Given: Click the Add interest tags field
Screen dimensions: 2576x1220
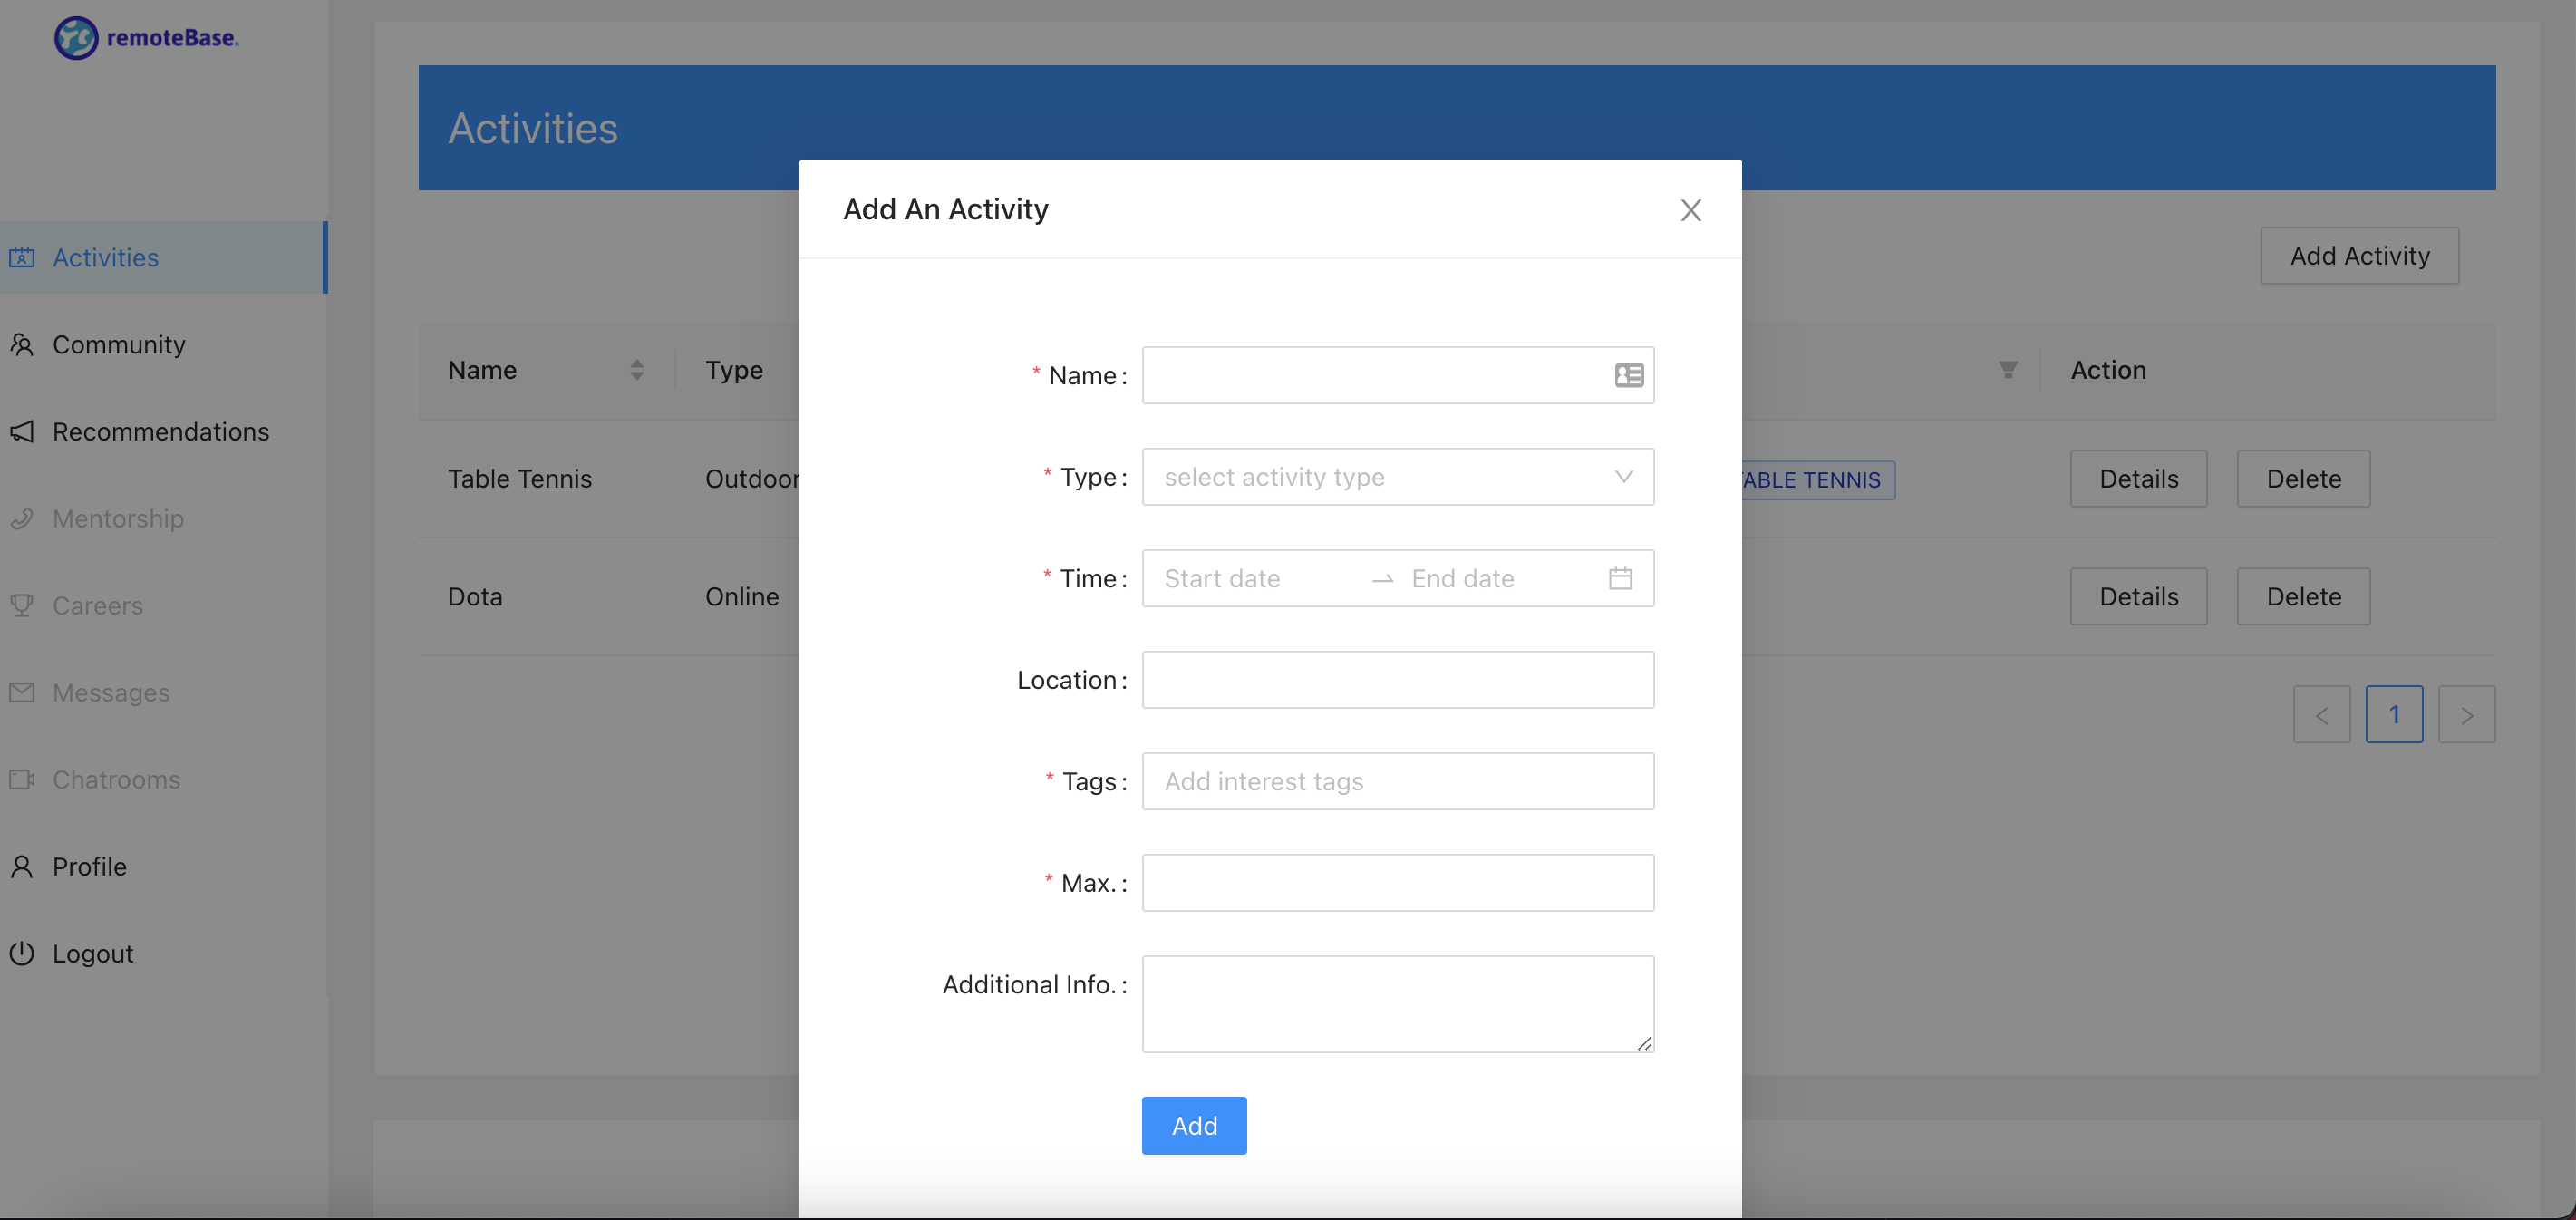Looking at the screenshot, I should click(x=1397, y=781).
